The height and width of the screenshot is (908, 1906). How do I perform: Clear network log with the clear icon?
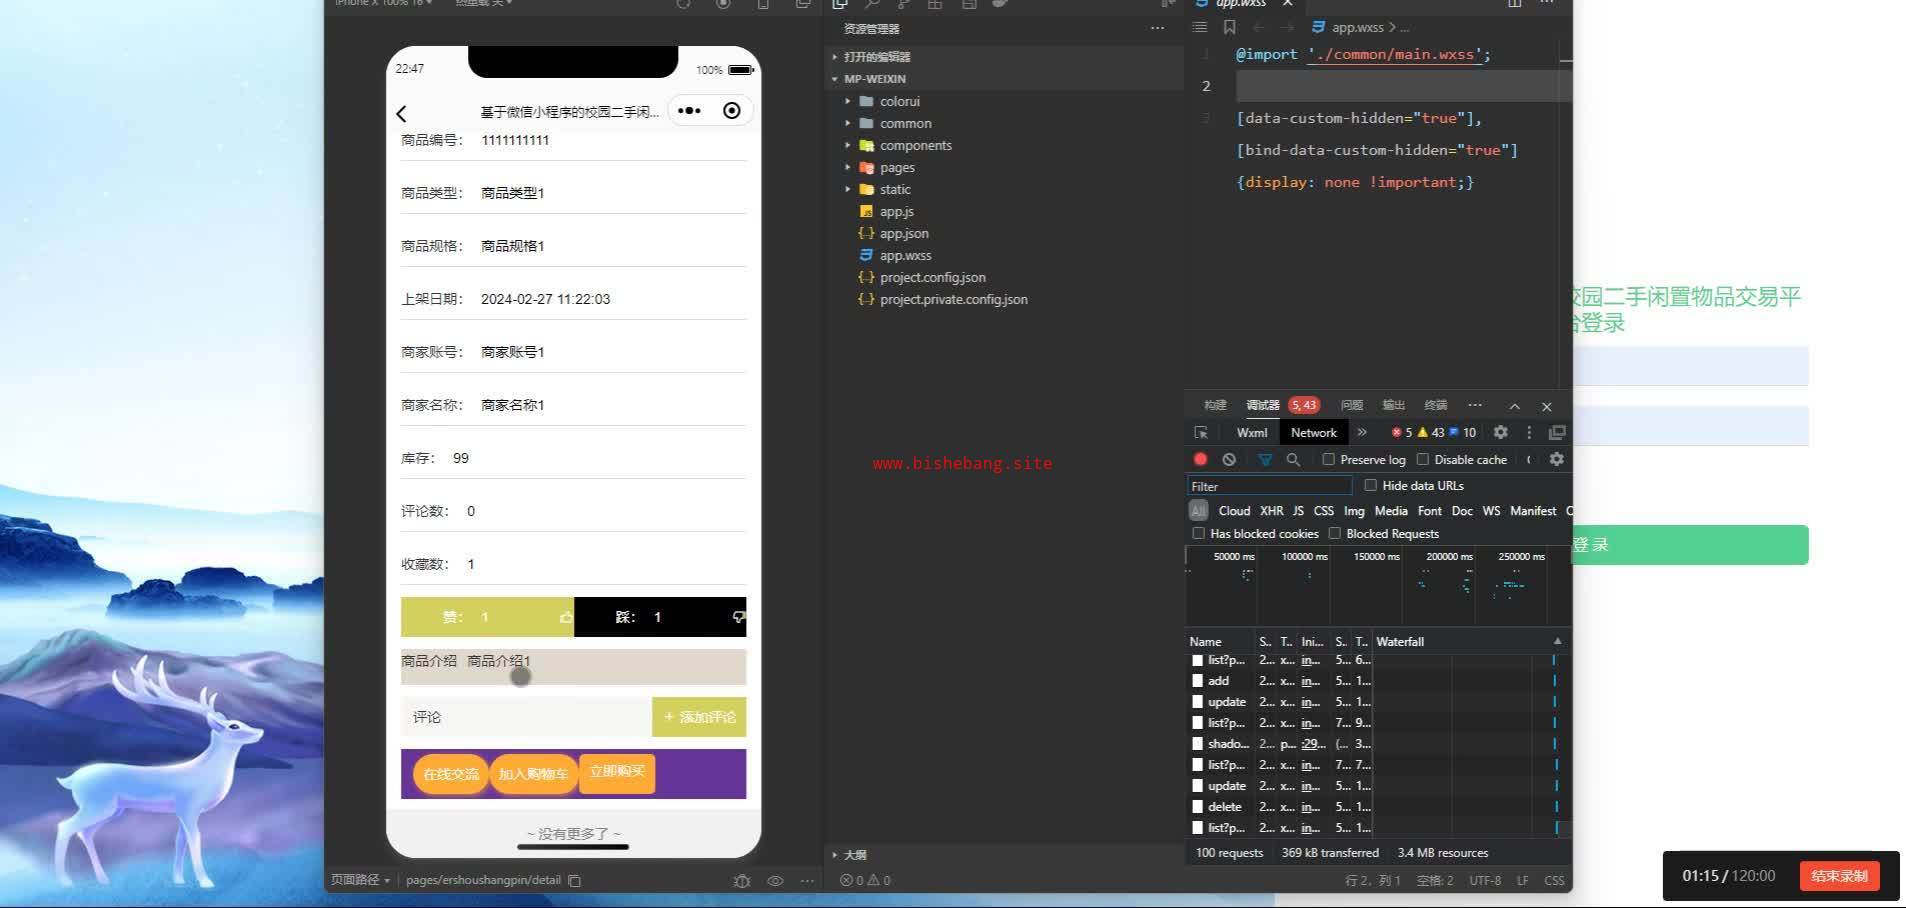click(1229, 460)
